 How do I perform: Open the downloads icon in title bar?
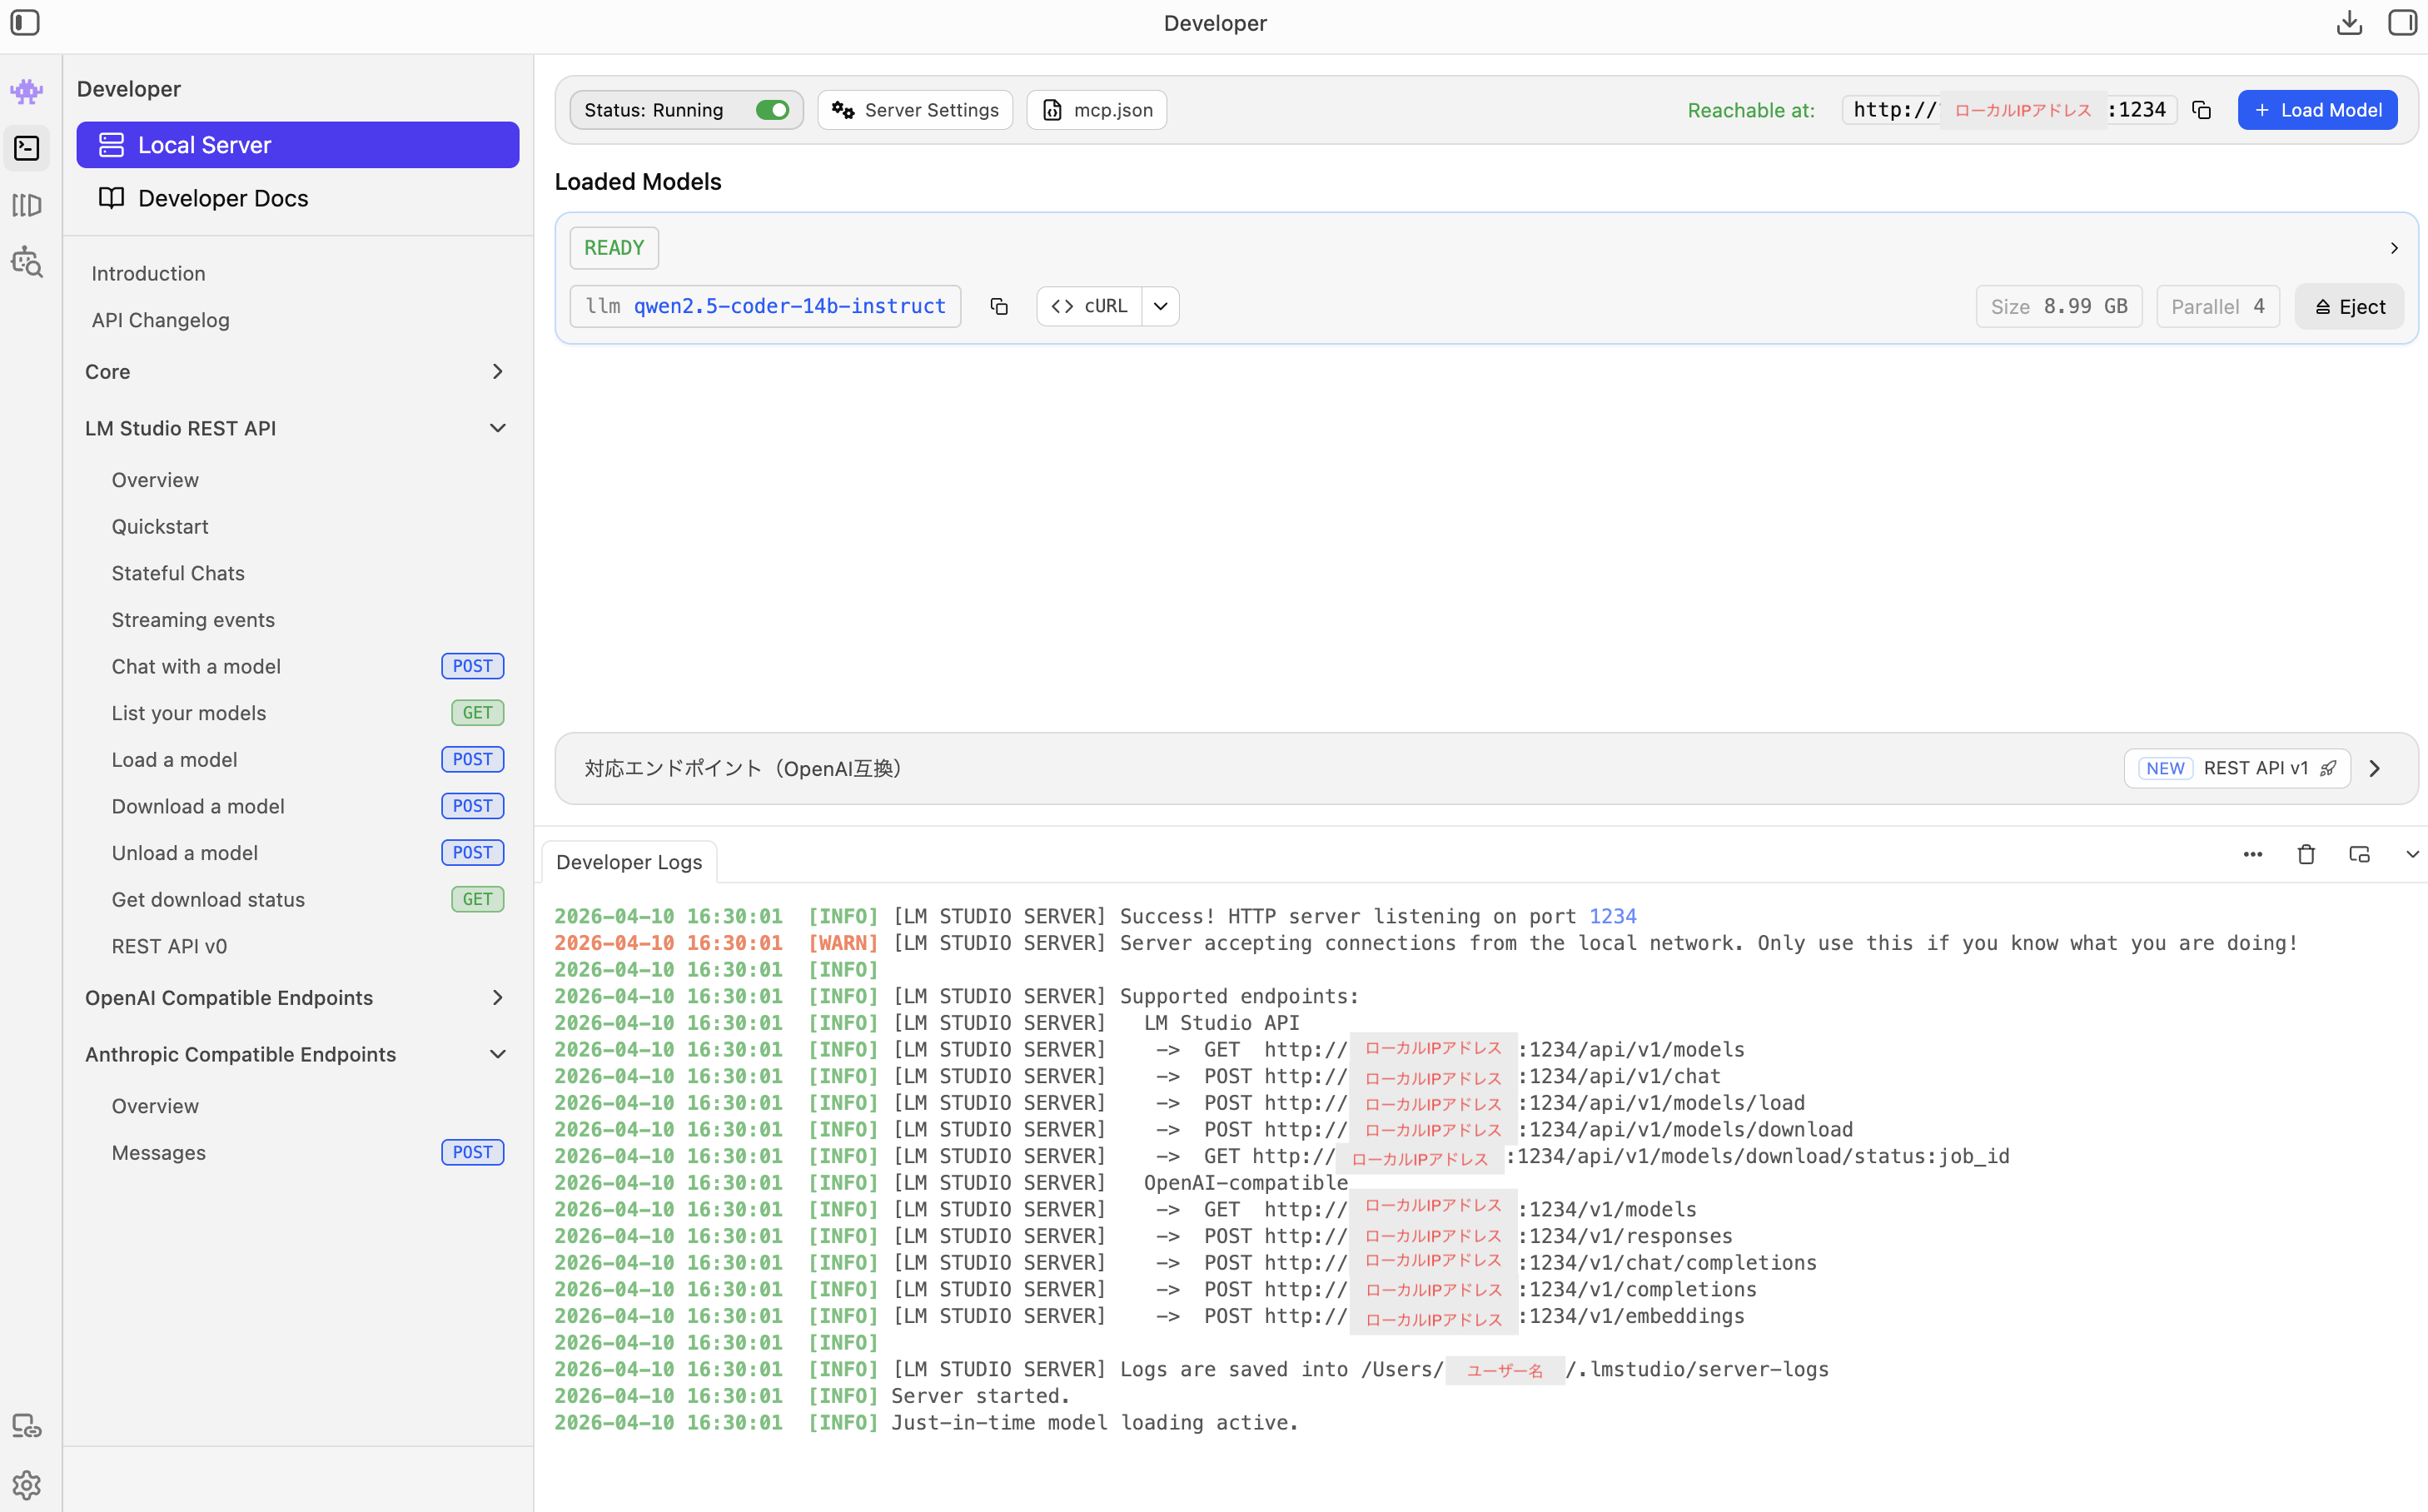point(2349,22)
